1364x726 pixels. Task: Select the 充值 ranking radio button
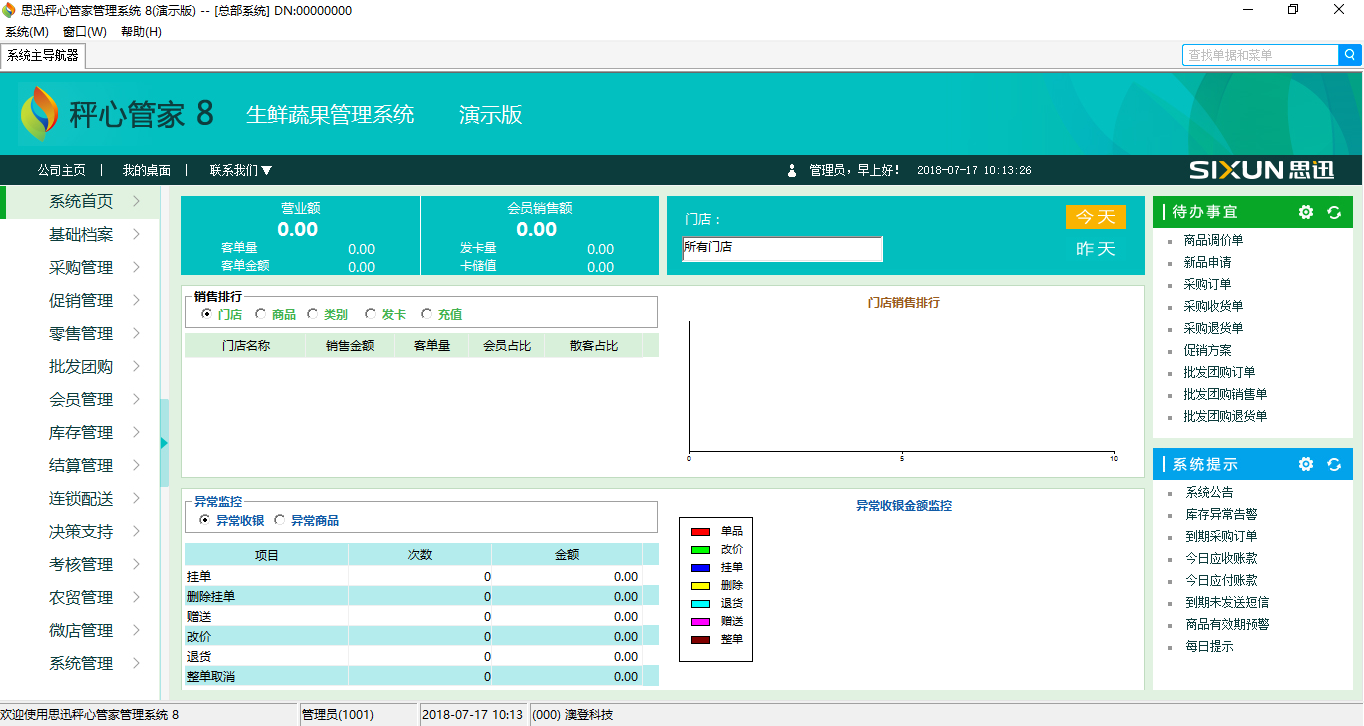click(427, 314)
